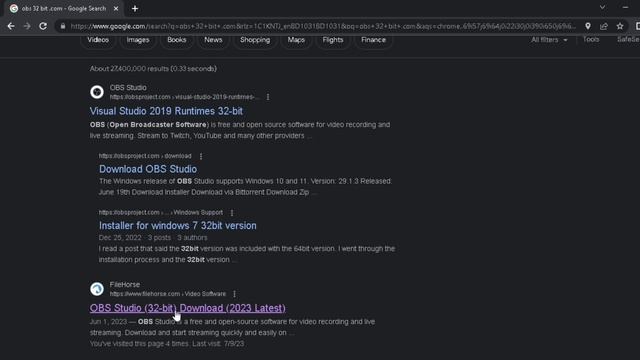Click the obsproject.com Windows Support URL
The image size is (640, 360).
161,213
